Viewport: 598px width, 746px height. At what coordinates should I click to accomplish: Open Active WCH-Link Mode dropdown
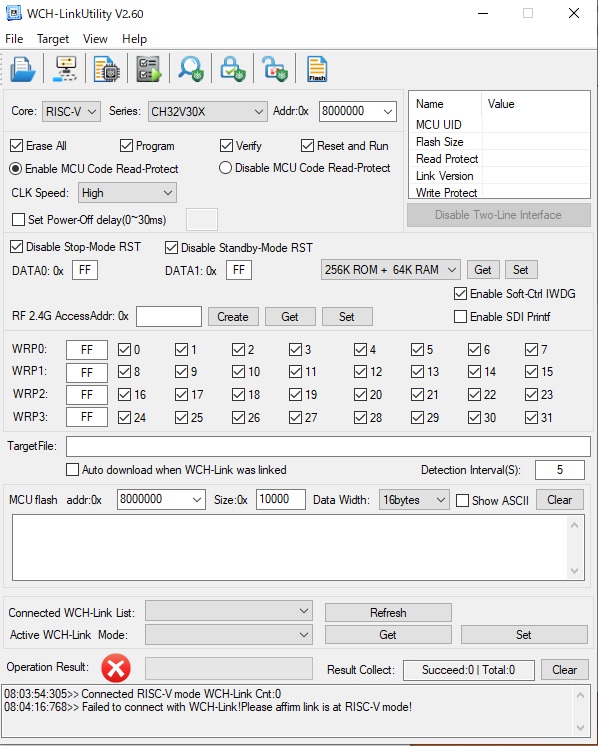pos(229,635)
